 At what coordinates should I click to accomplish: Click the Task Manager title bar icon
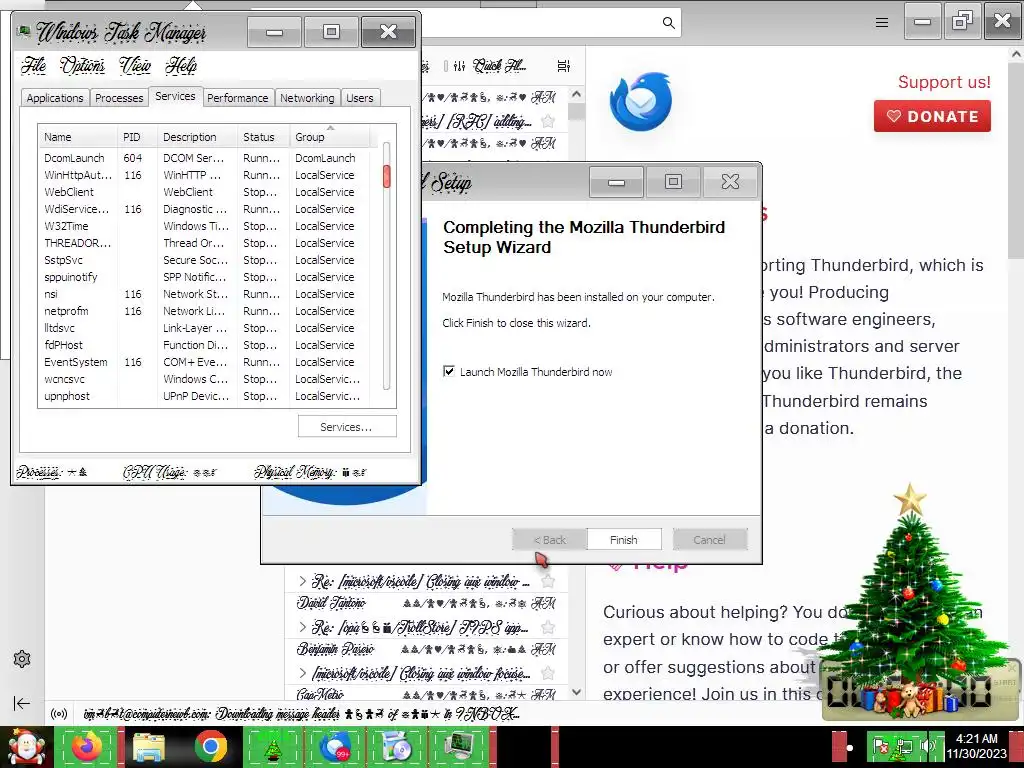pyautogui.click(x=24, y=31)
